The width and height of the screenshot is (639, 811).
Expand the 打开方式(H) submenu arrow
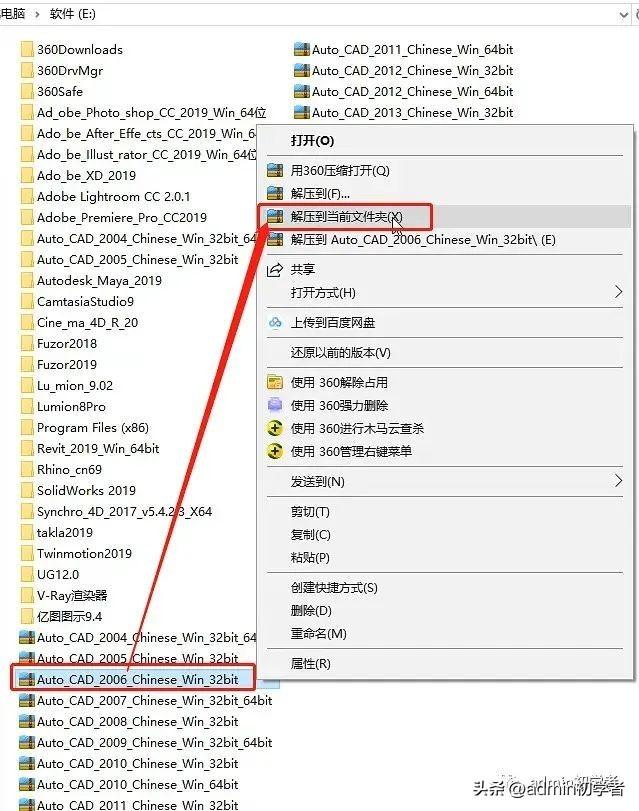coord(618,292)
